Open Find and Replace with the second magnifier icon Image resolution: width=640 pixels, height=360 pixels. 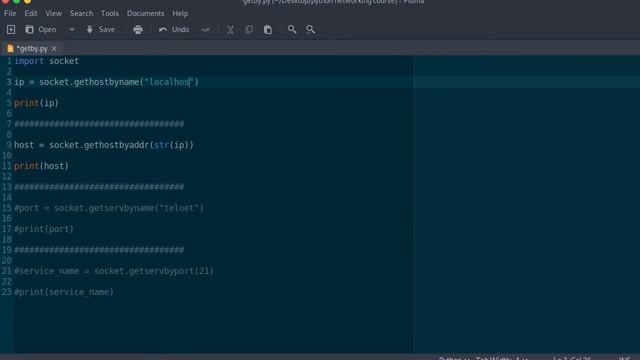coord(311,29)
